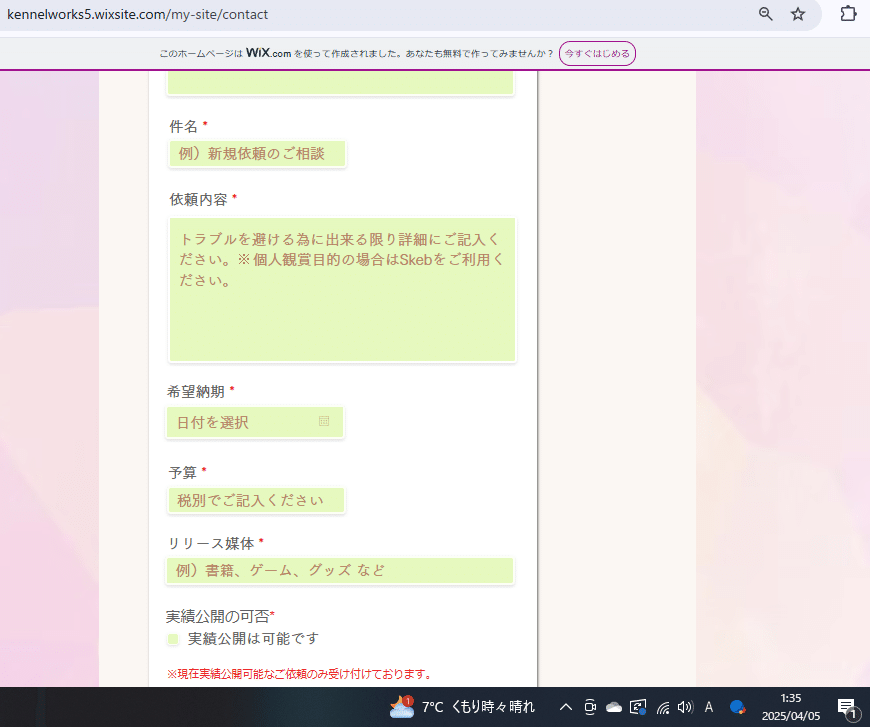Click the address bar URL kennelworks5.wixsite.com
Viewport: 870px width, 727px height.
137,14
